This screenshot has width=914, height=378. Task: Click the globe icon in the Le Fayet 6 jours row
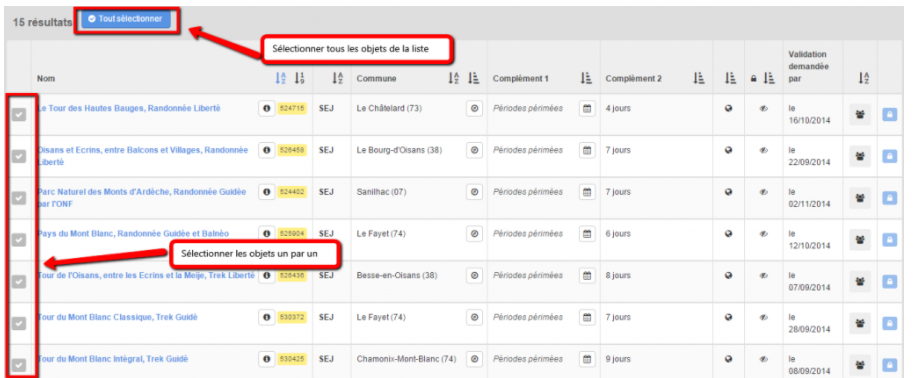pyautogui.click(x=728, y=234)
